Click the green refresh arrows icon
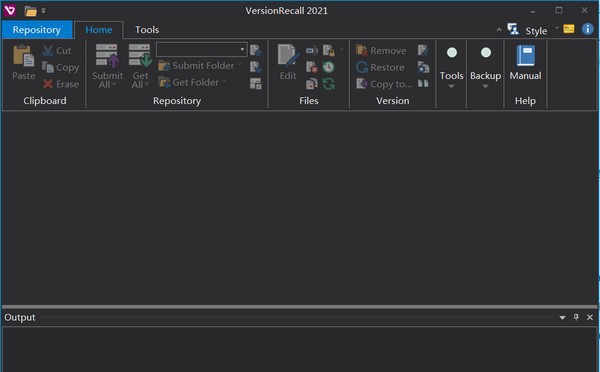 coord(329,83)
